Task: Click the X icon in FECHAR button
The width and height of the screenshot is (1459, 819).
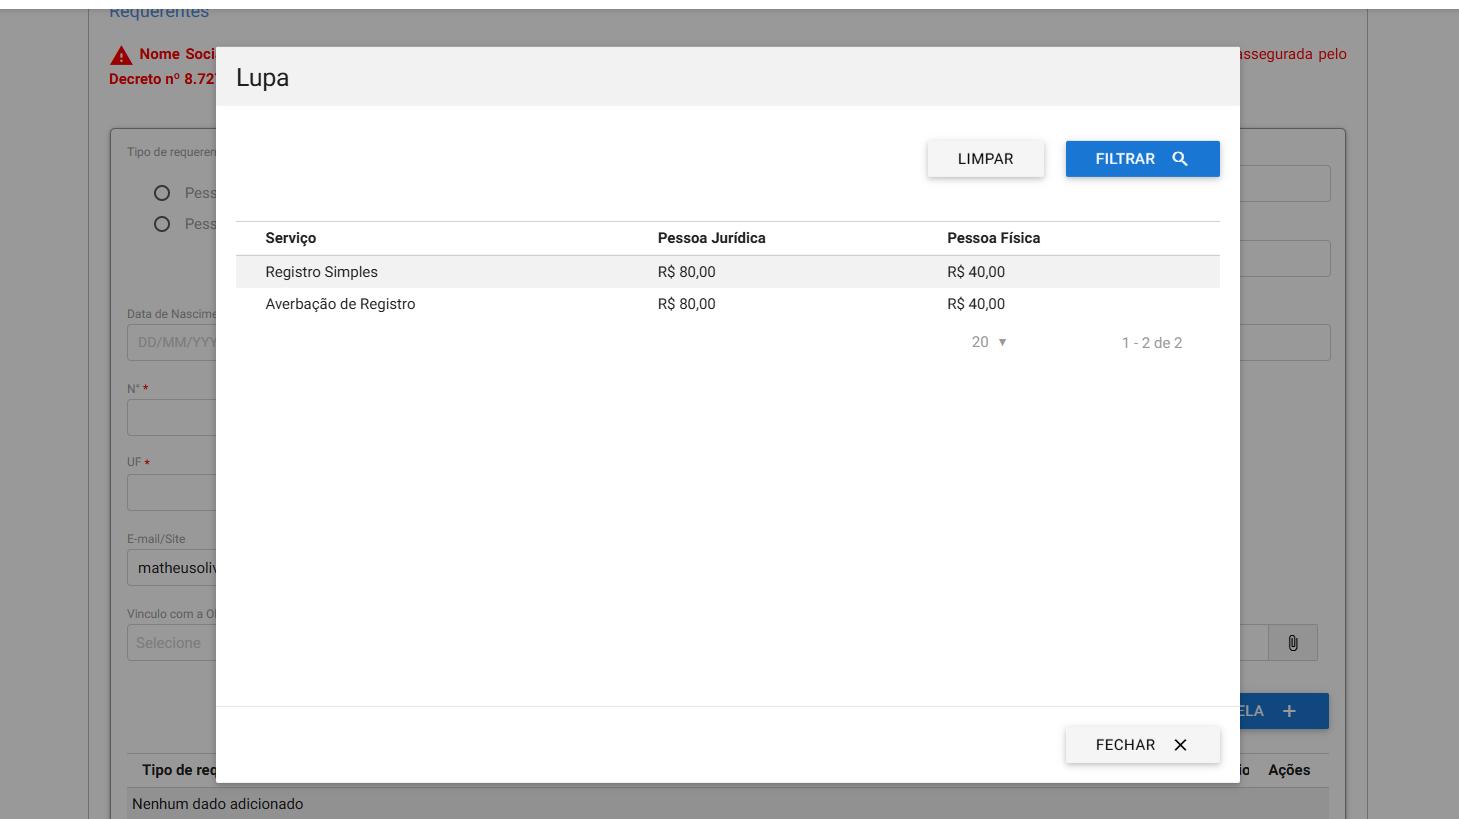Action: [x=1180, y=745]
